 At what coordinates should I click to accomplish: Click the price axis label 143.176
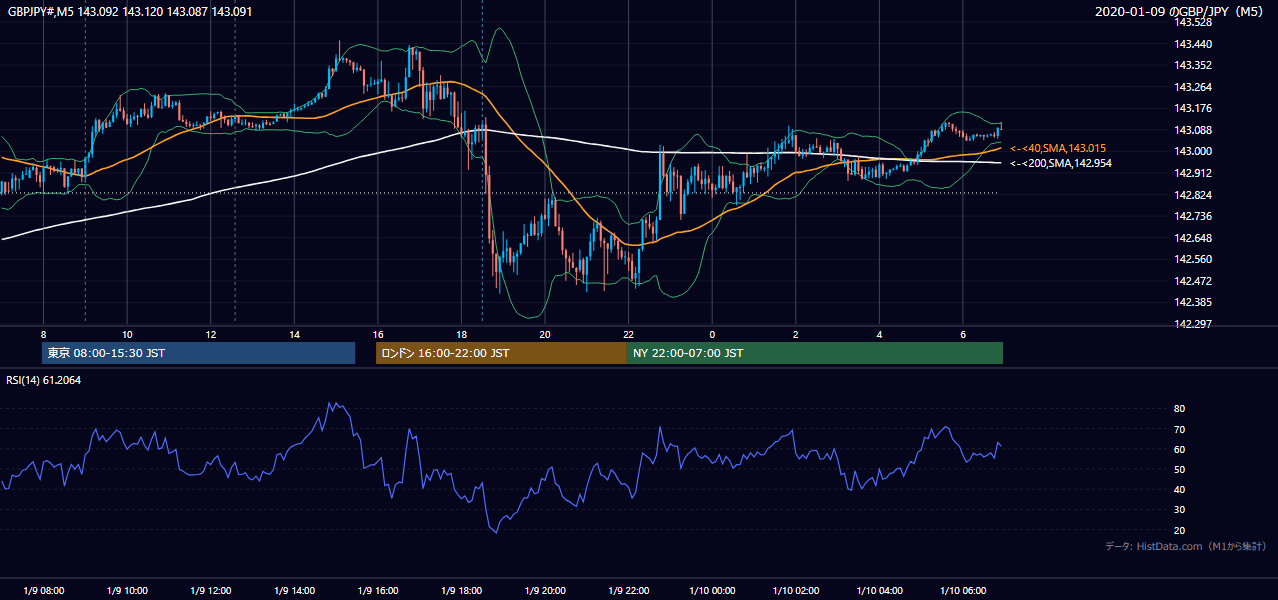tap(1193, 109)
